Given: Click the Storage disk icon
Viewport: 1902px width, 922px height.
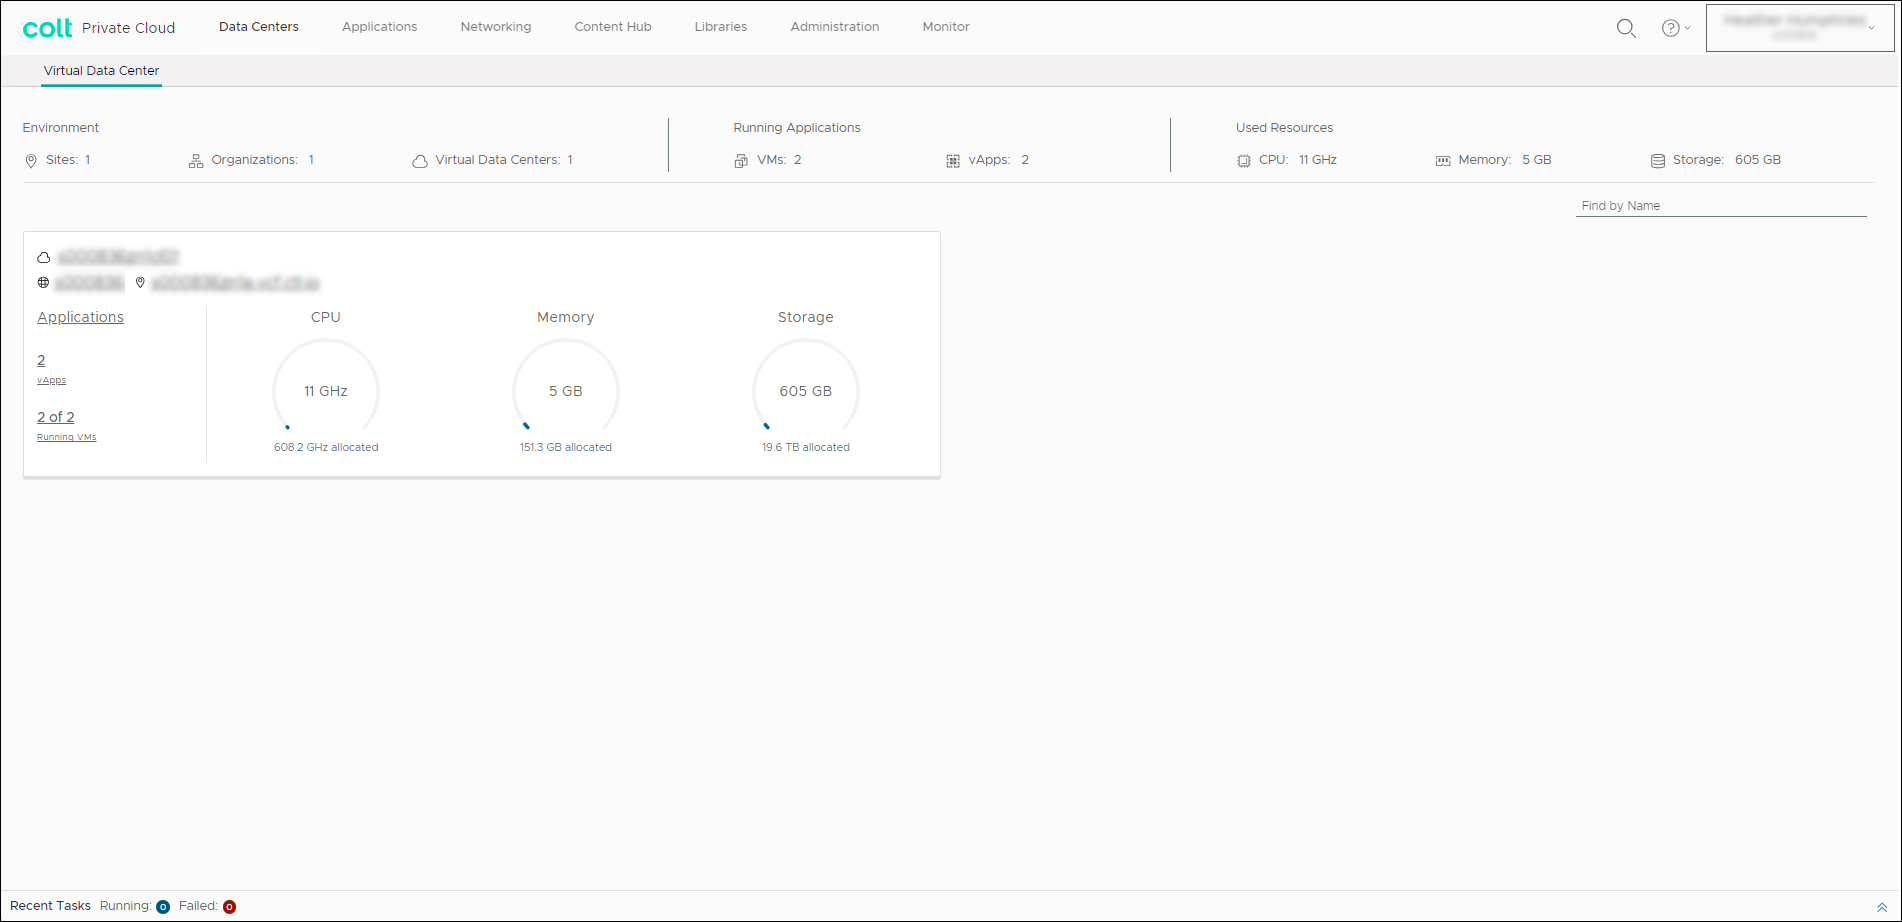Looking at the screenshot, I should 1658,161.
